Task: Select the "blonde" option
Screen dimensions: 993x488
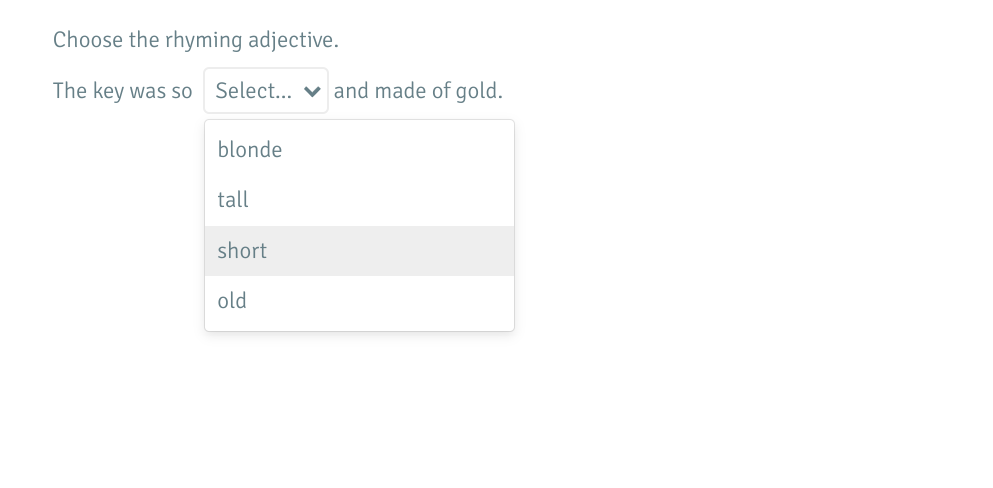Action: click(250, 150)
